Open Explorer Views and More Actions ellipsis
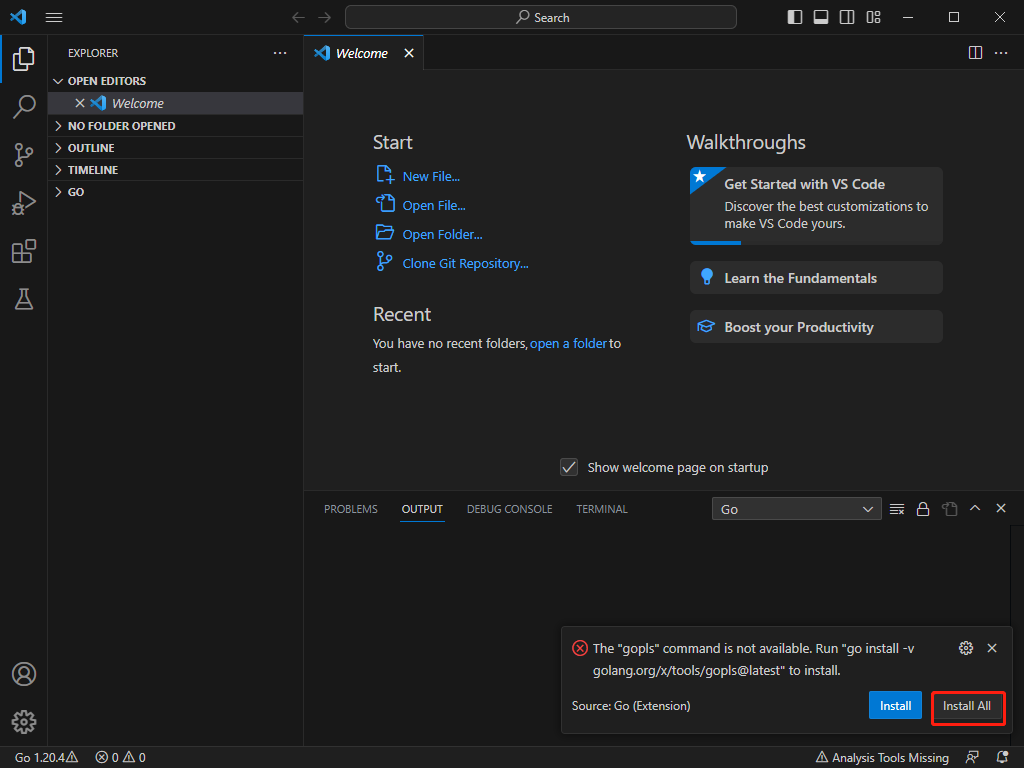Image resolution: width=1024 pixels, height=768 pixels. (280, 53)
